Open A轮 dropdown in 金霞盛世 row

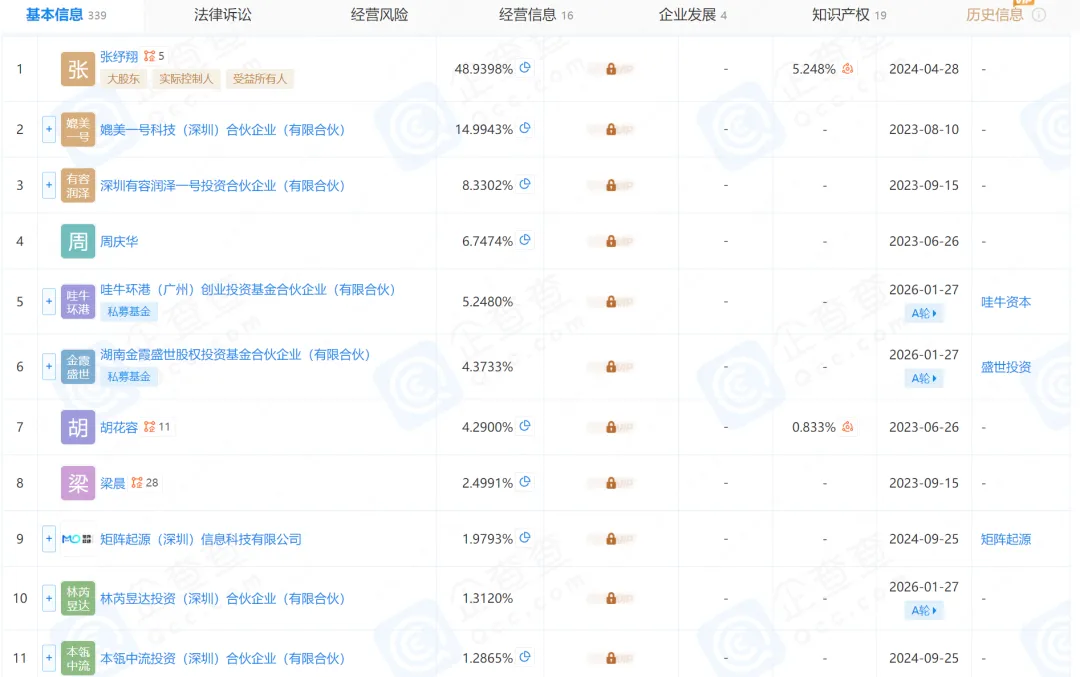pyautogui.click(x=924, y=378)
